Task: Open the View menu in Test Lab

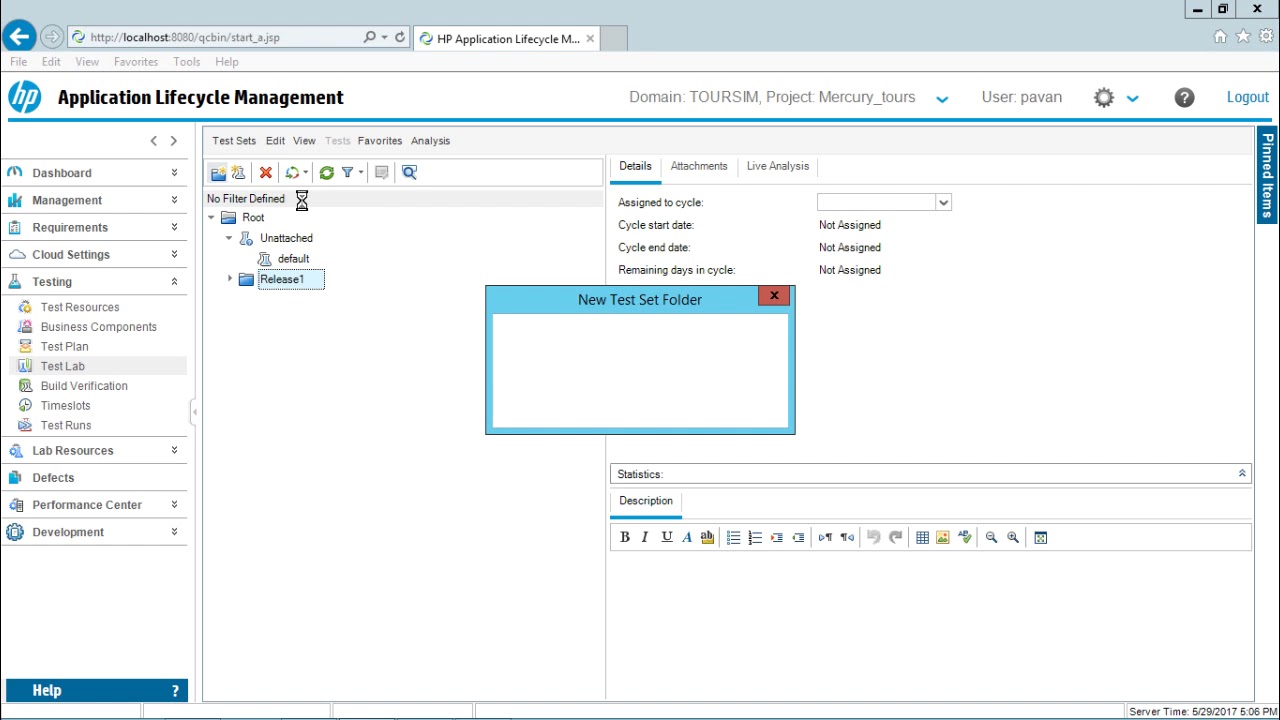Action: (304, 141)
